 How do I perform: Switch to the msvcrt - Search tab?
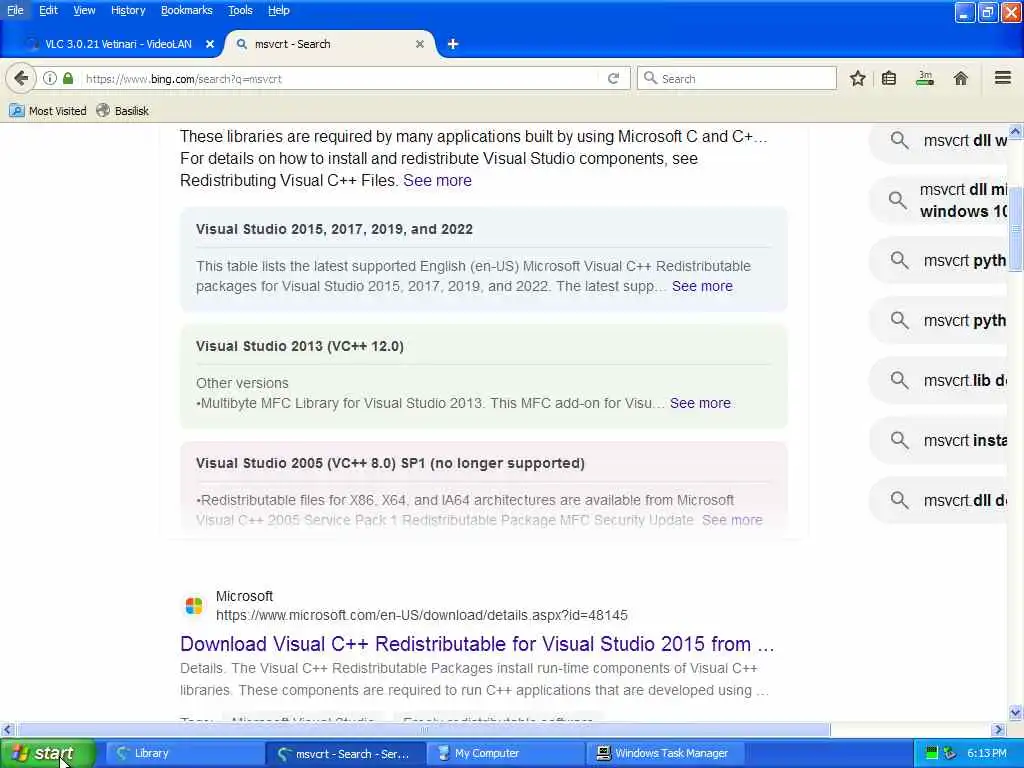coord(330,44)
